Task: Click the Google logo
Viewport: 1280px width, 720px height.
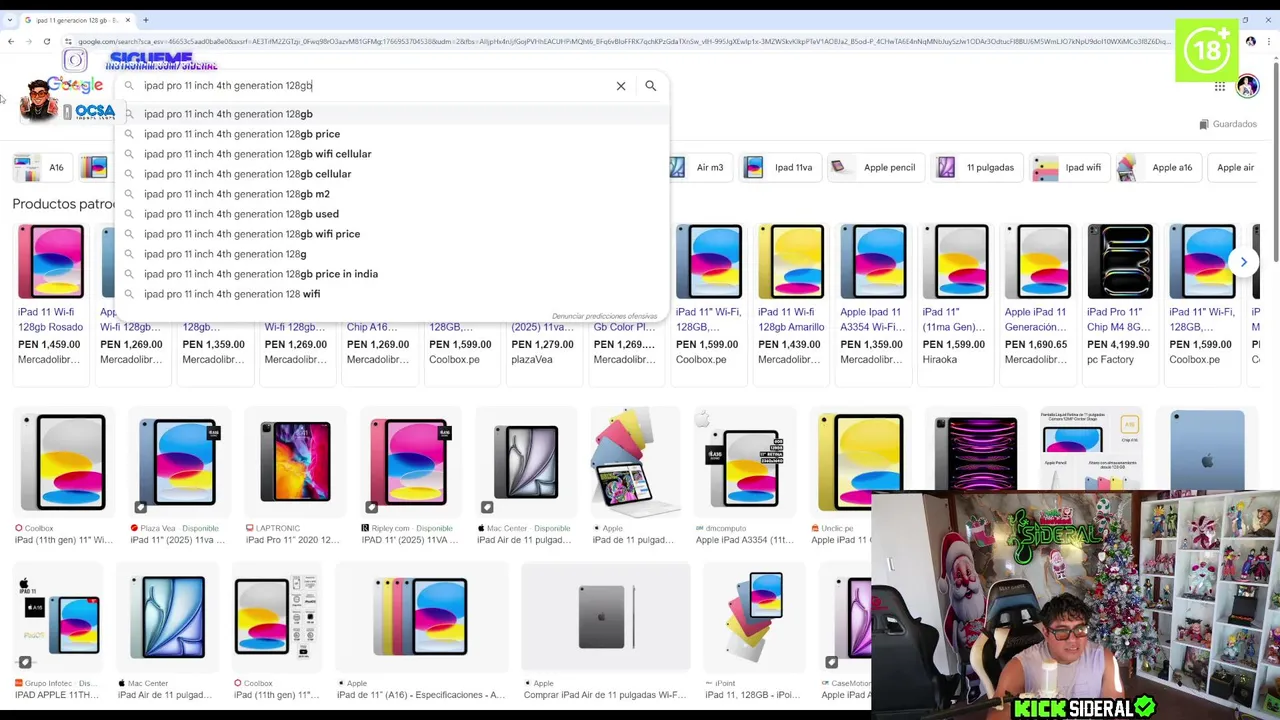Action: (x=76, y=86)
